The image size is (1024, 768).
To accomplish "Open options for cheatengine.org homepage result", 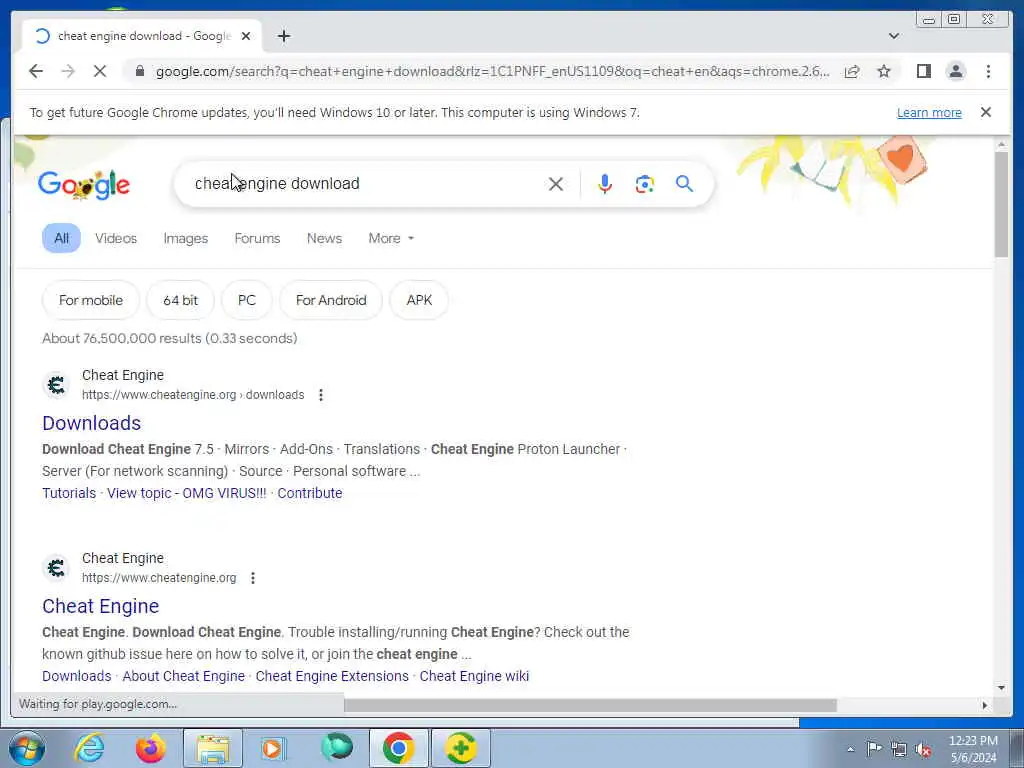I will tap(253, 578).
